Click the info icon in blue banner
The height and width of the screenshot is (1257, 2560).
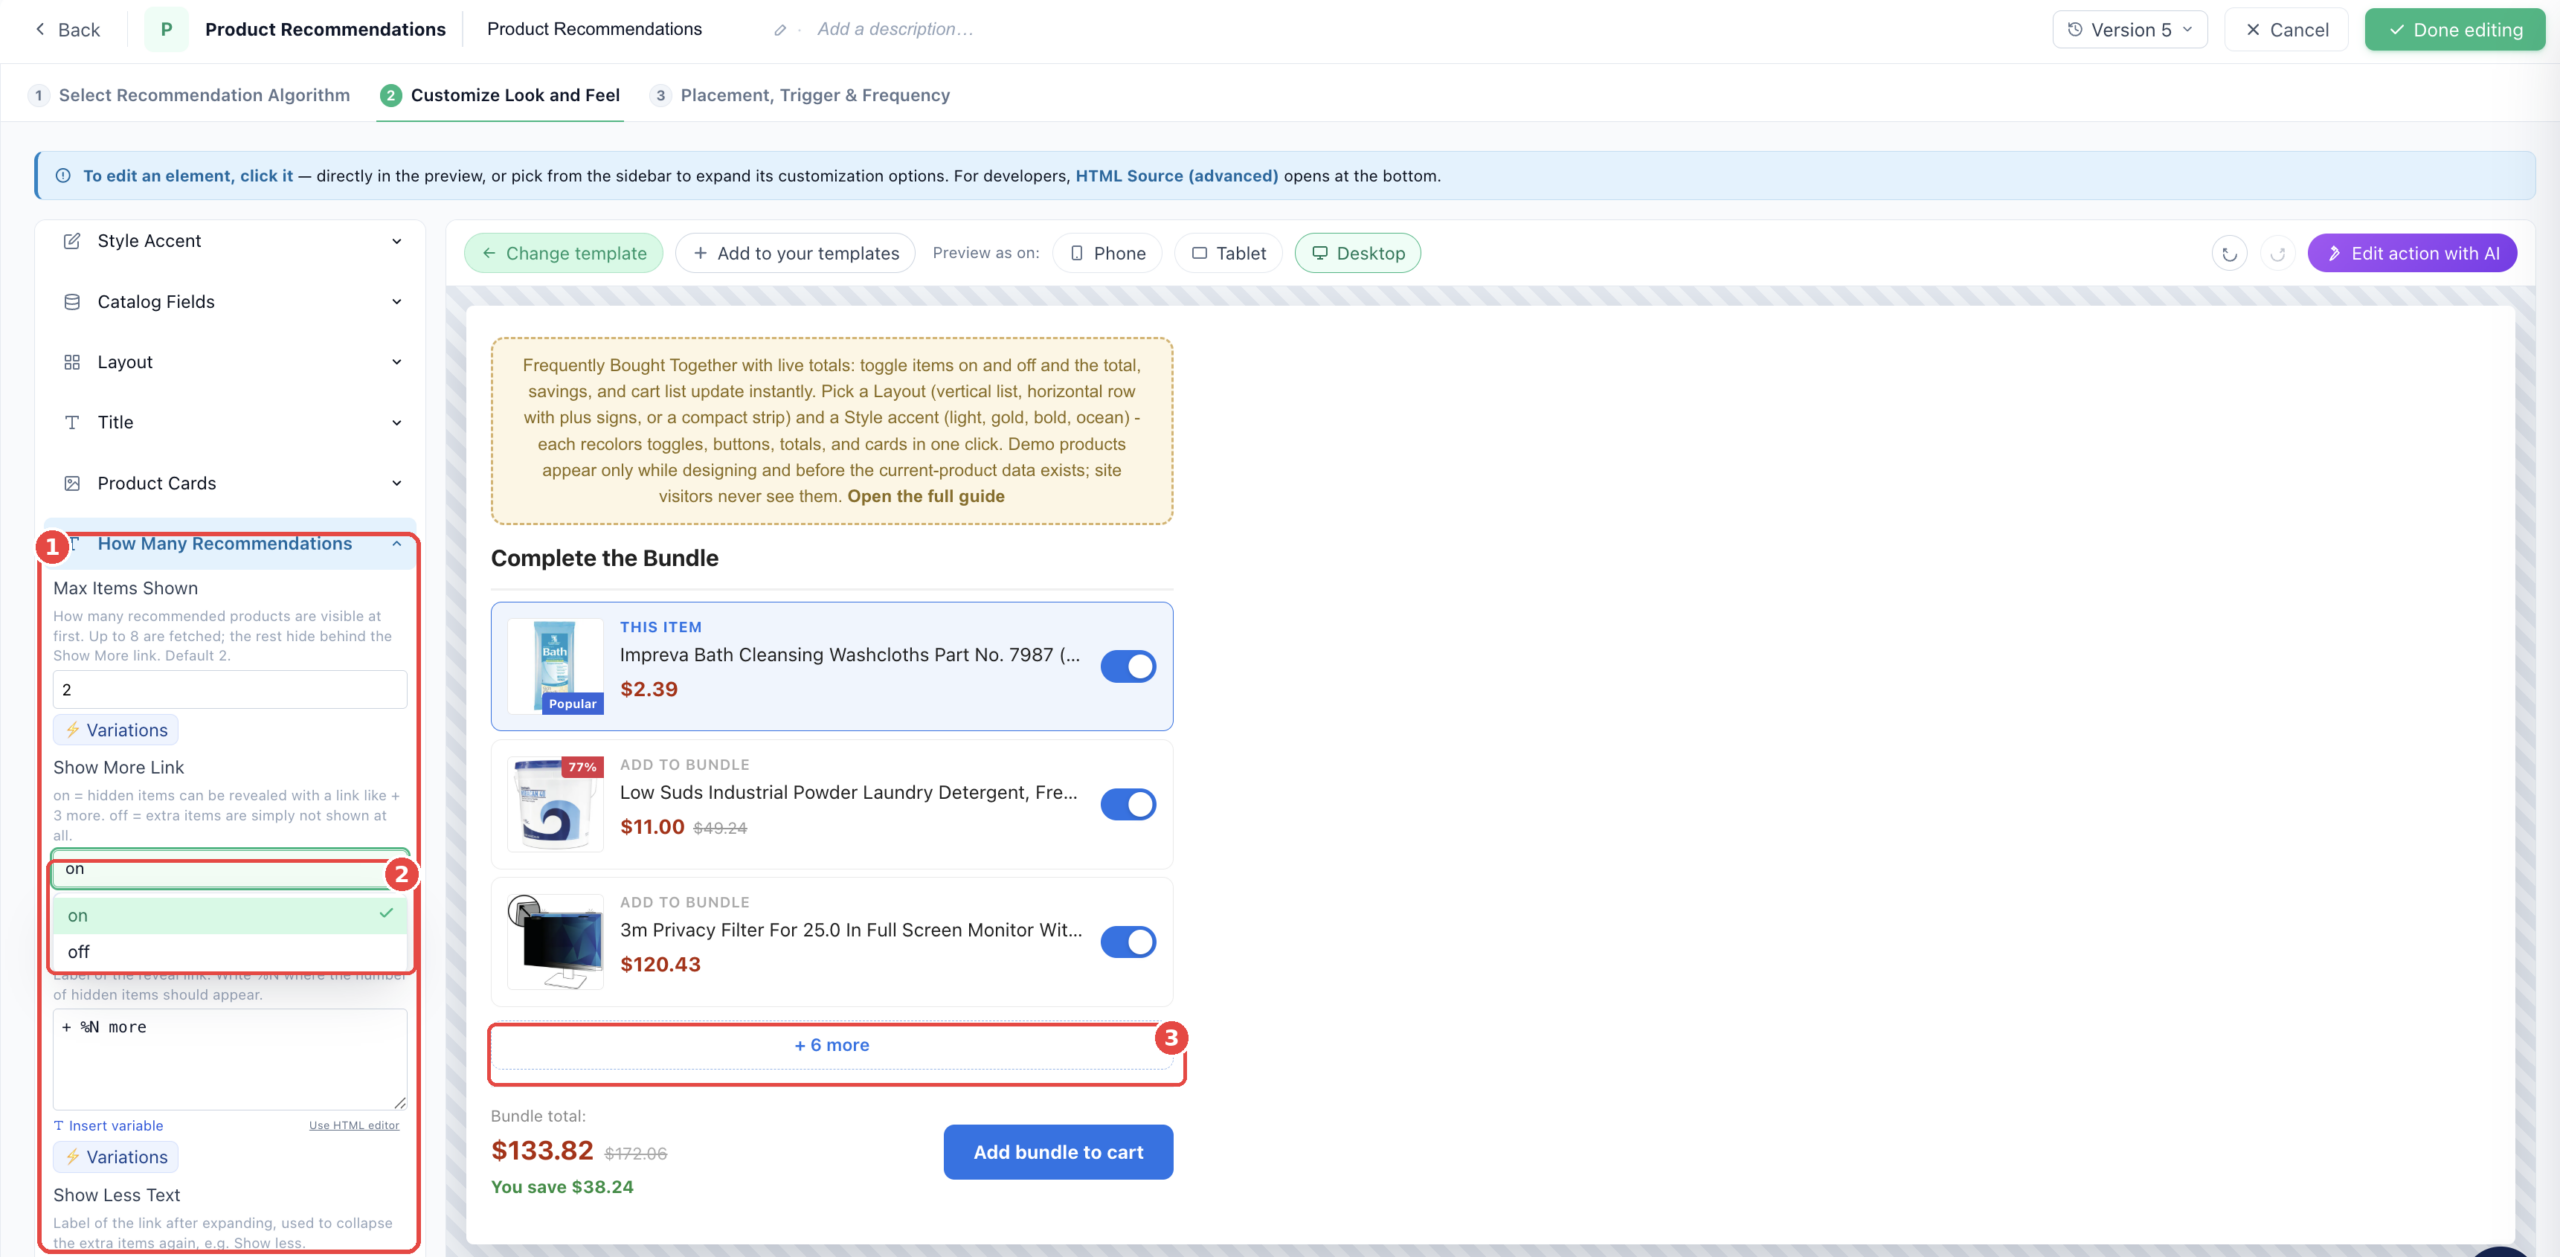tap(63, 176)
